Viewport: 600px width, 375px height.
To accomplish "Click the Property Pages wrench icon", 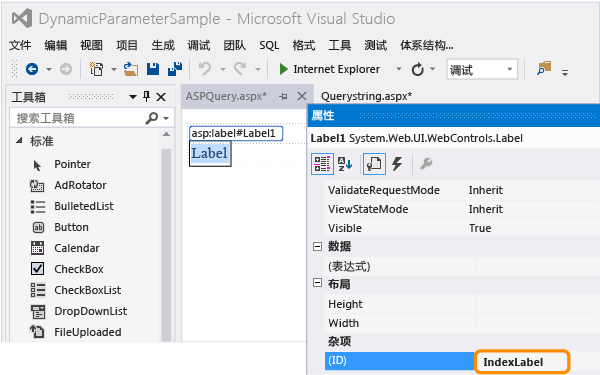I will point(426,164).
